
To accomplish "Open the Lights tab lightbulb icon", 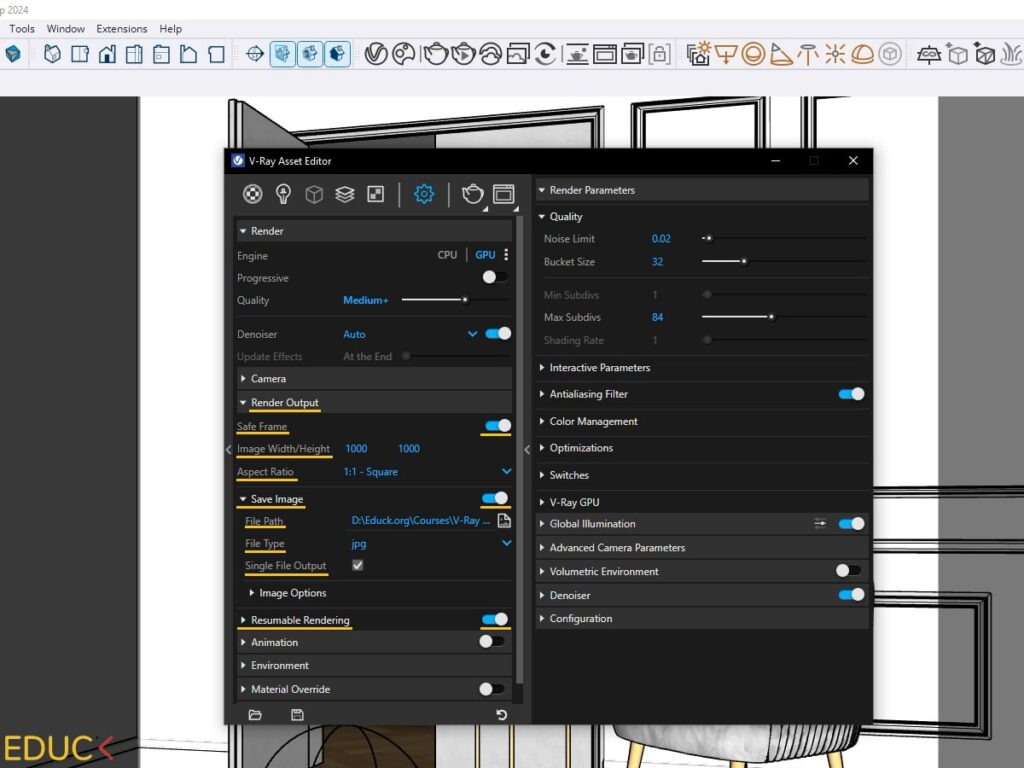I will coord(283,194).
